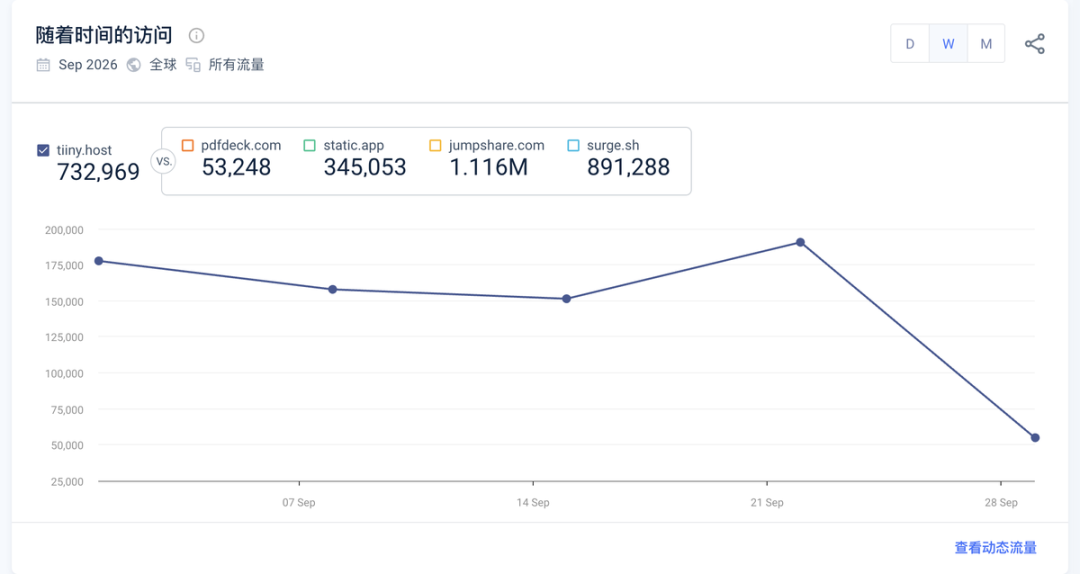Click the 07 Sep x-axis label
The image size is (1080, 574).
pos(299,502)
